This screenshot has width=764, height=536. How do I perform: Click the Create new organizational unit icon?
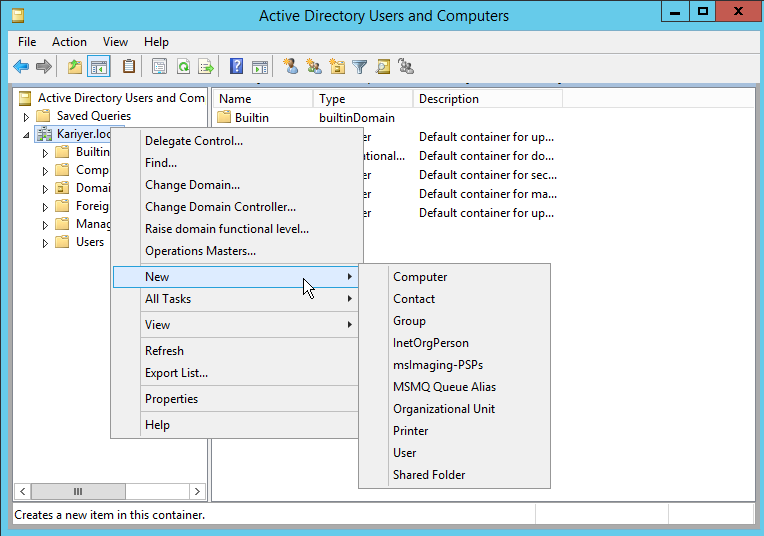tap(337, 66)
